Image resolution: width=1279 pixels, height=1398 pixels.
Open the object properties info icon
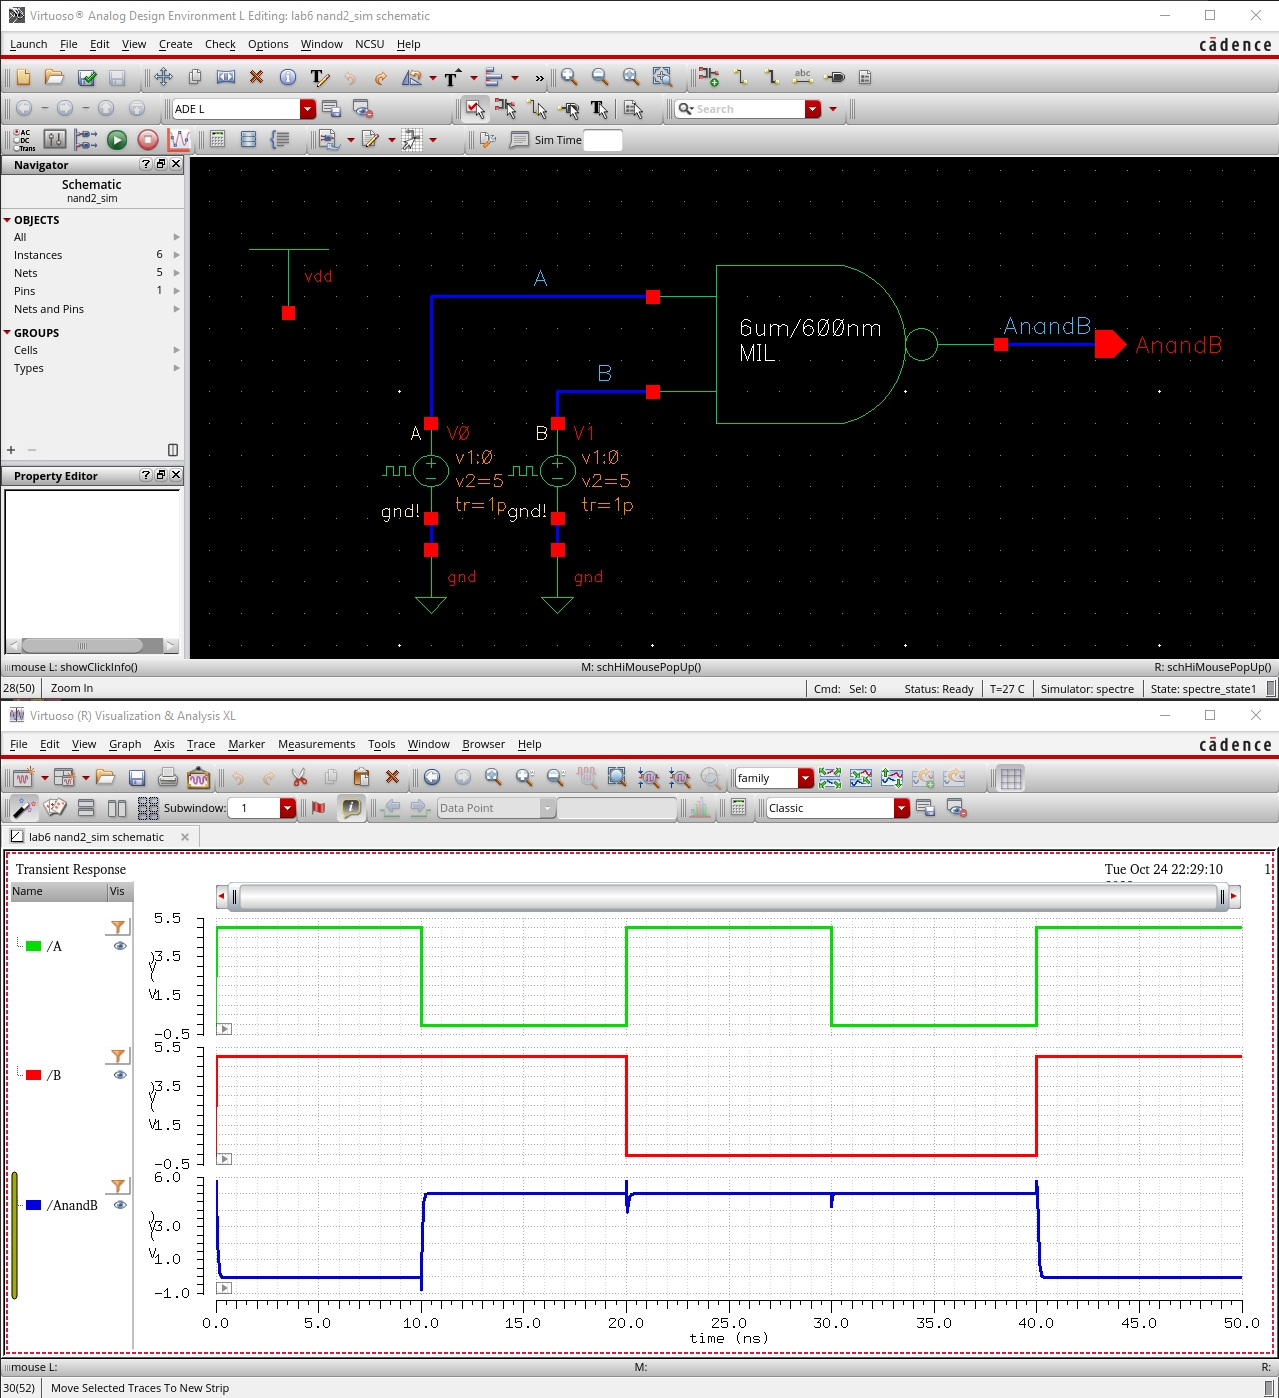288,77
